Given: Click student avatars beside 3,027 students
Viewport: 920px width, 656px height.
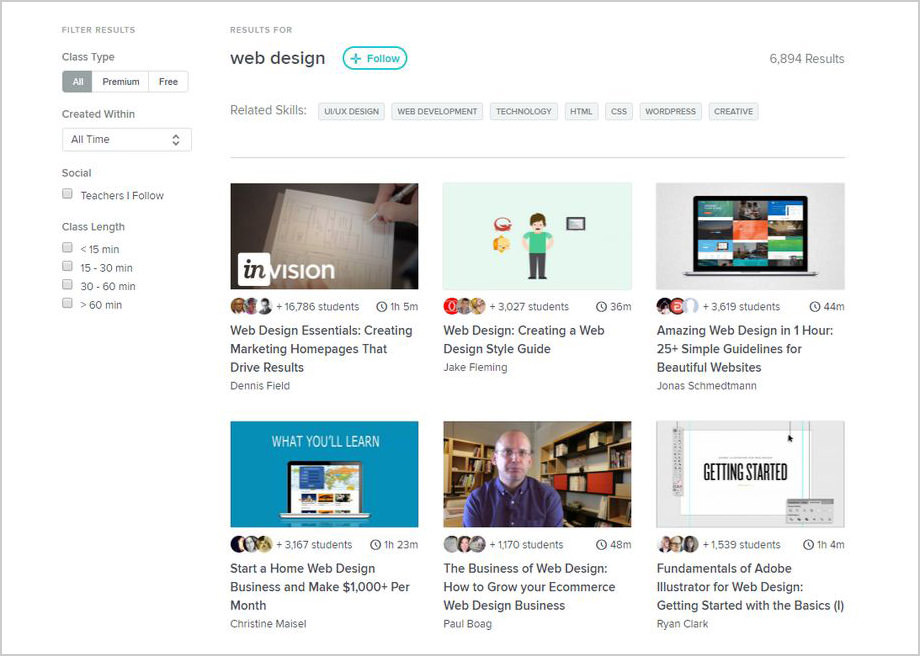Looking at the screenshot, I should click(465, 306).
